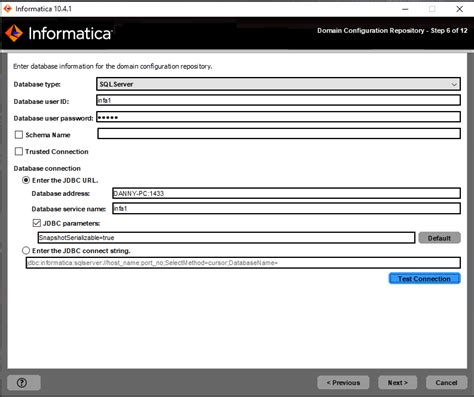The width and height of the screenshot is (474, 397).
Task: Click the Database address field
Action: [286, 193]
